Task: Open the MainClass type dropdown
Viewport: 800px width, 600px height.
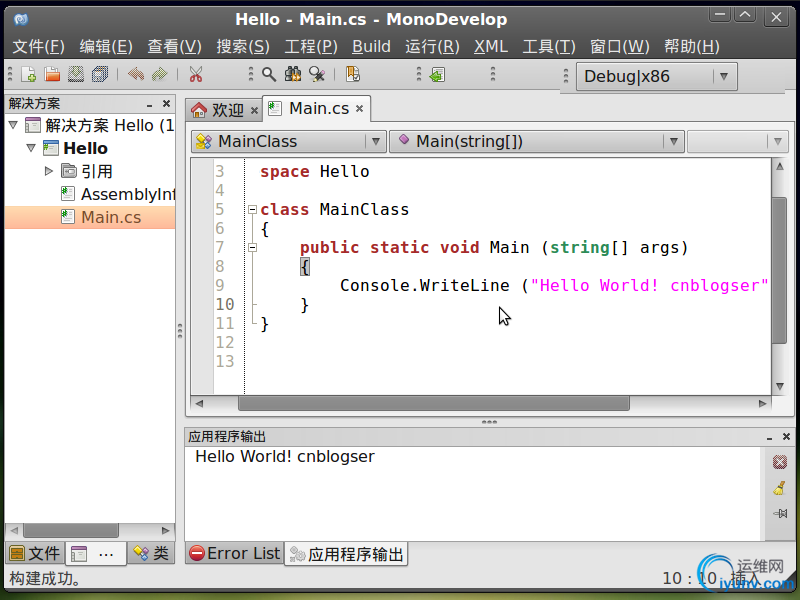Action: point(288,141)
